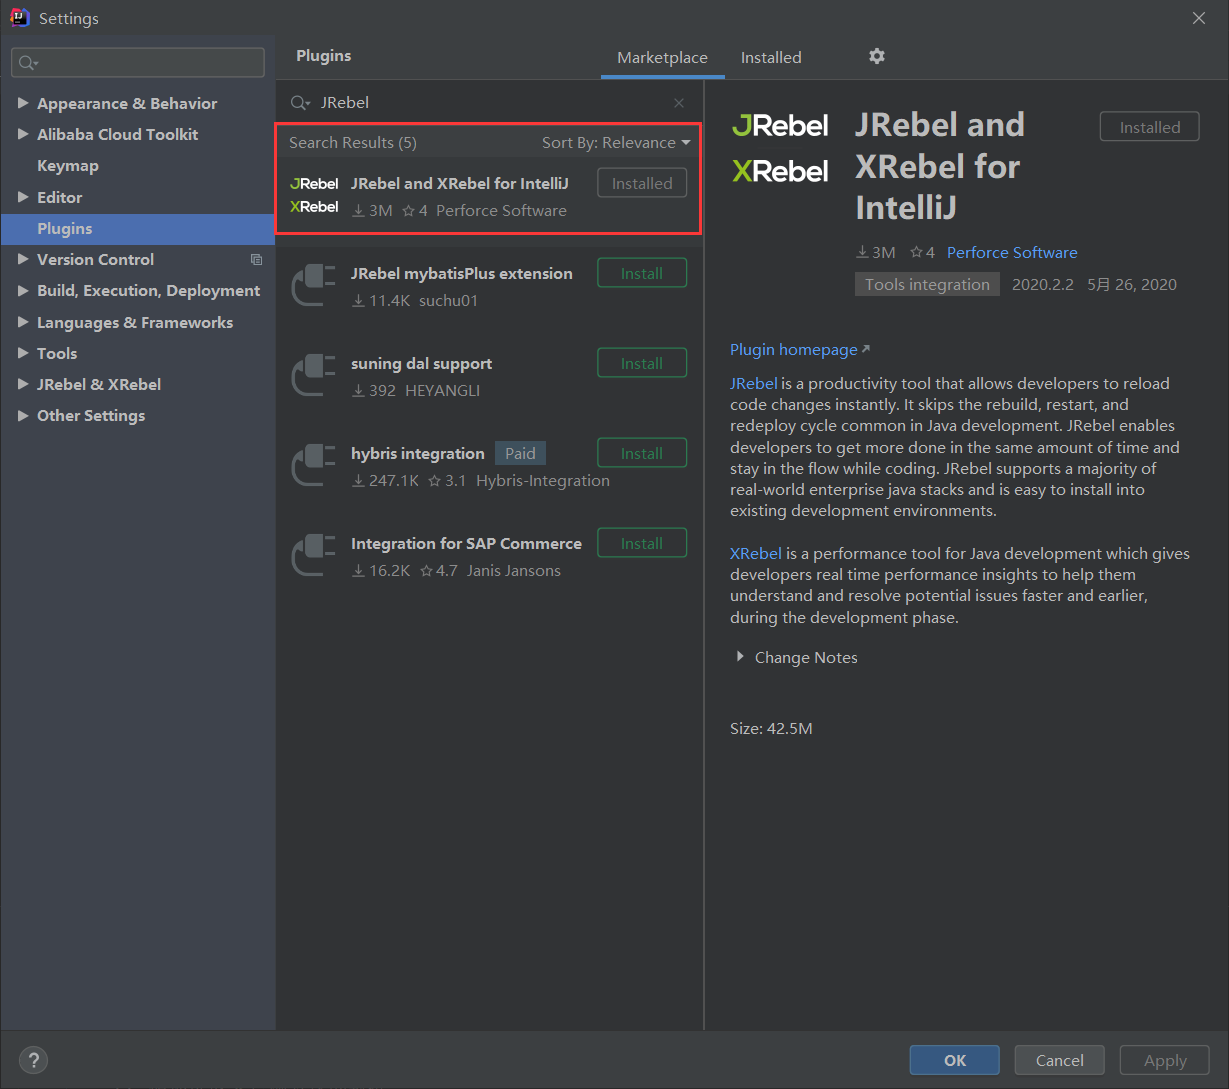Select suning dal support title

point(421,363)
